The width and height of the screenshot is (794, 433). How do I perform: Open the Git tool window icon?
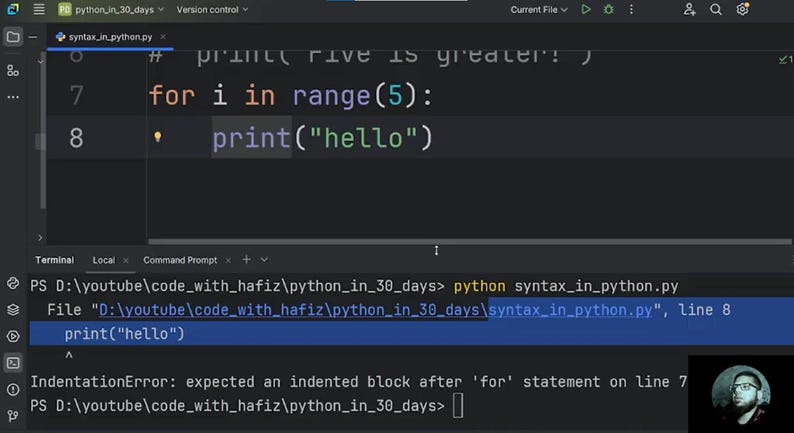coord(13,416)
